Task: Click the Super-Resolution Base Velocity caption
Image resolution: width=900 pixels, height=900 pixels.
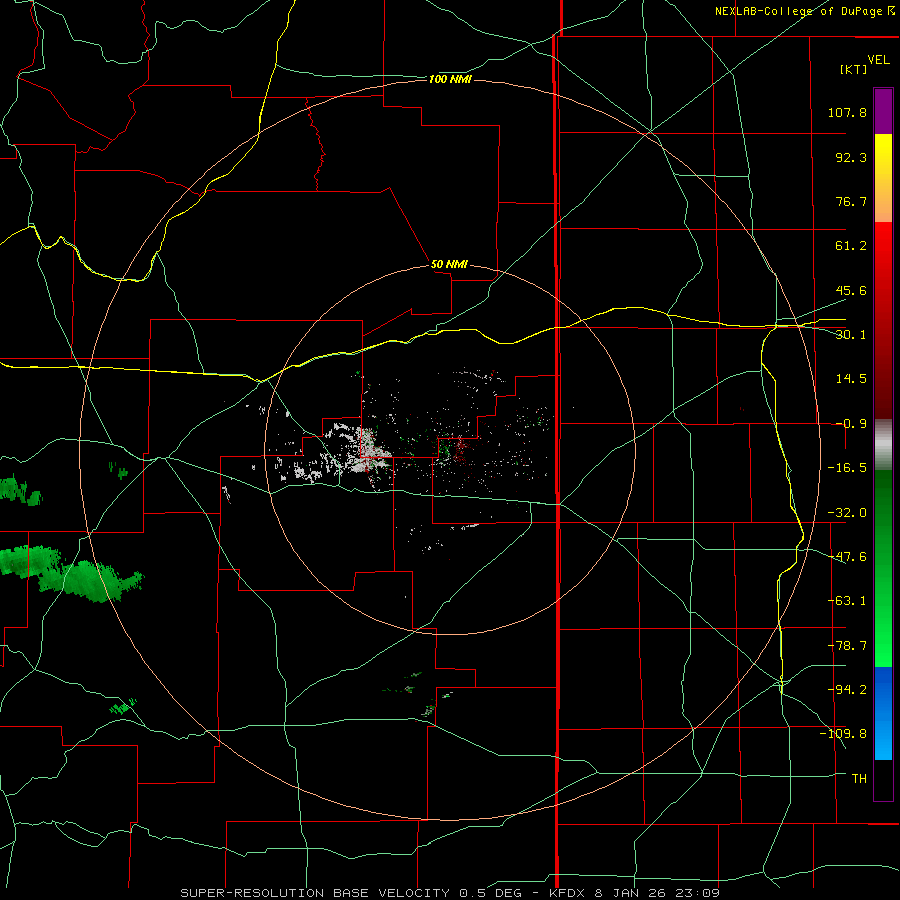Action: click(449, 893)
